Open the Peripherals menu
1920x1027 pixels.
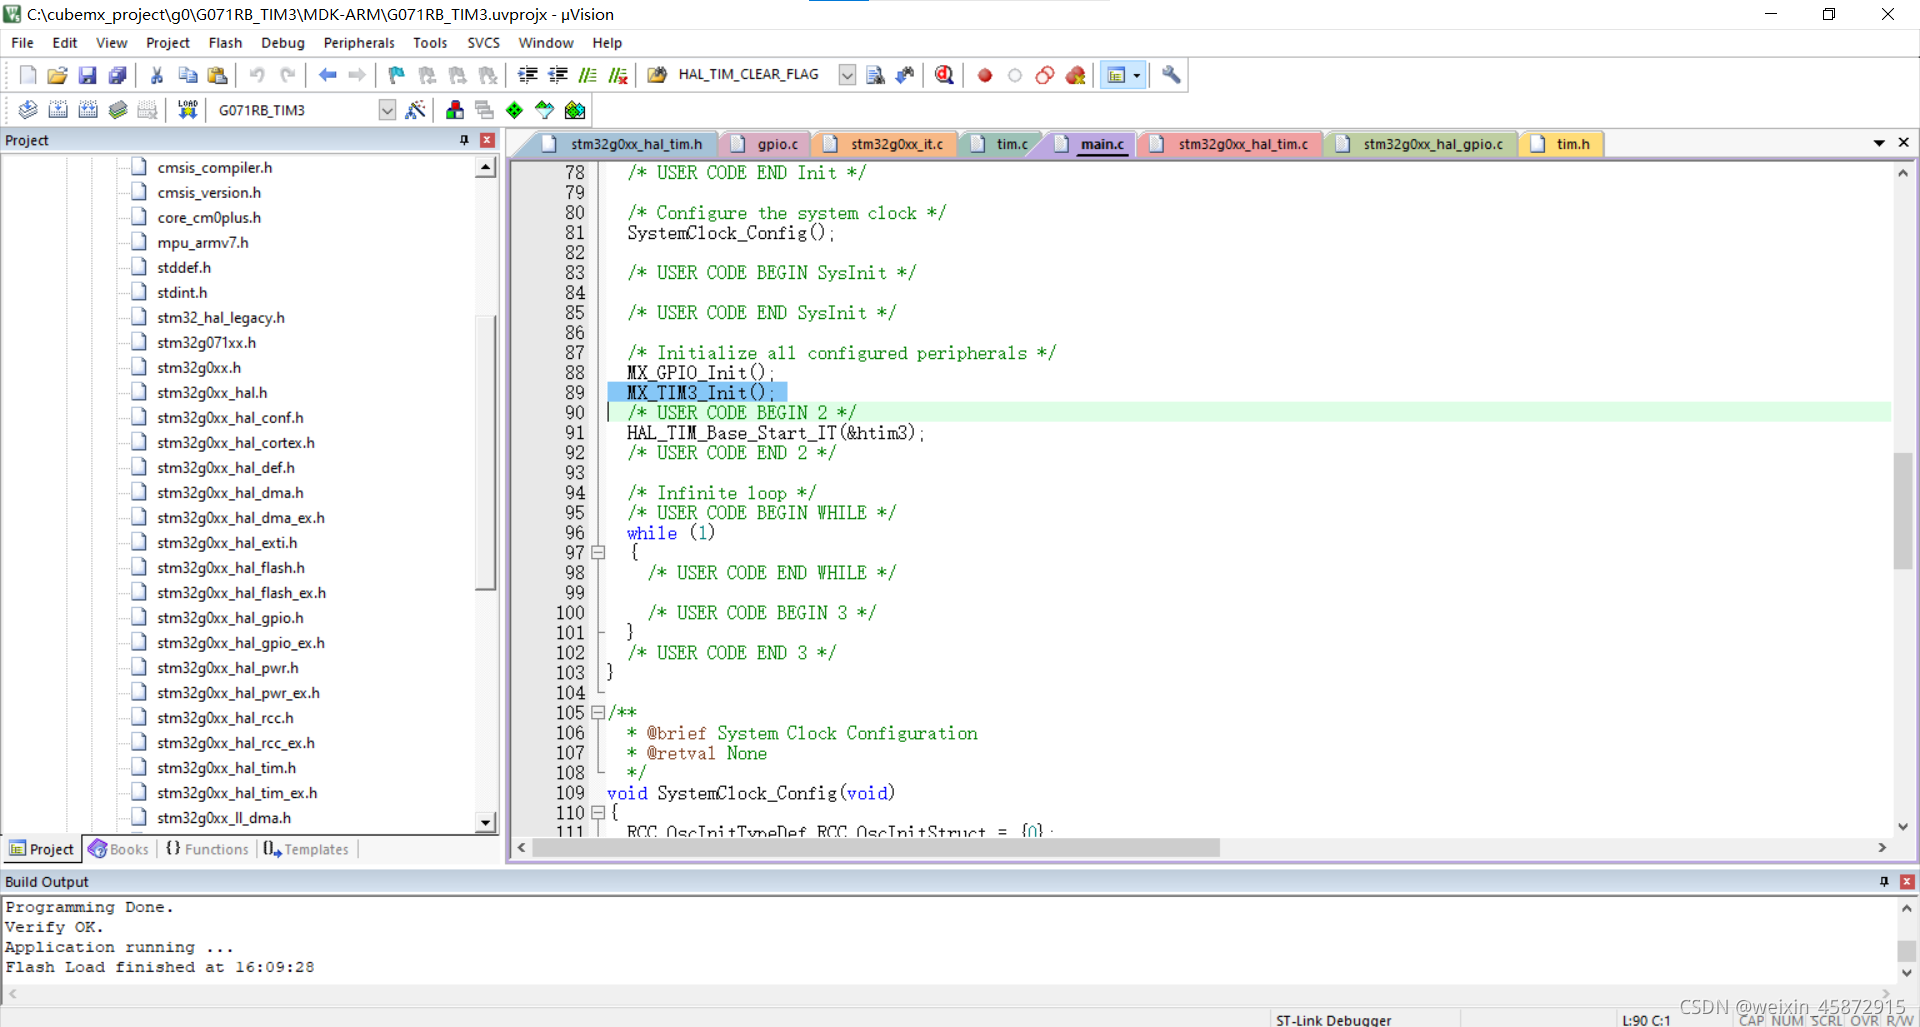(359, 43)
